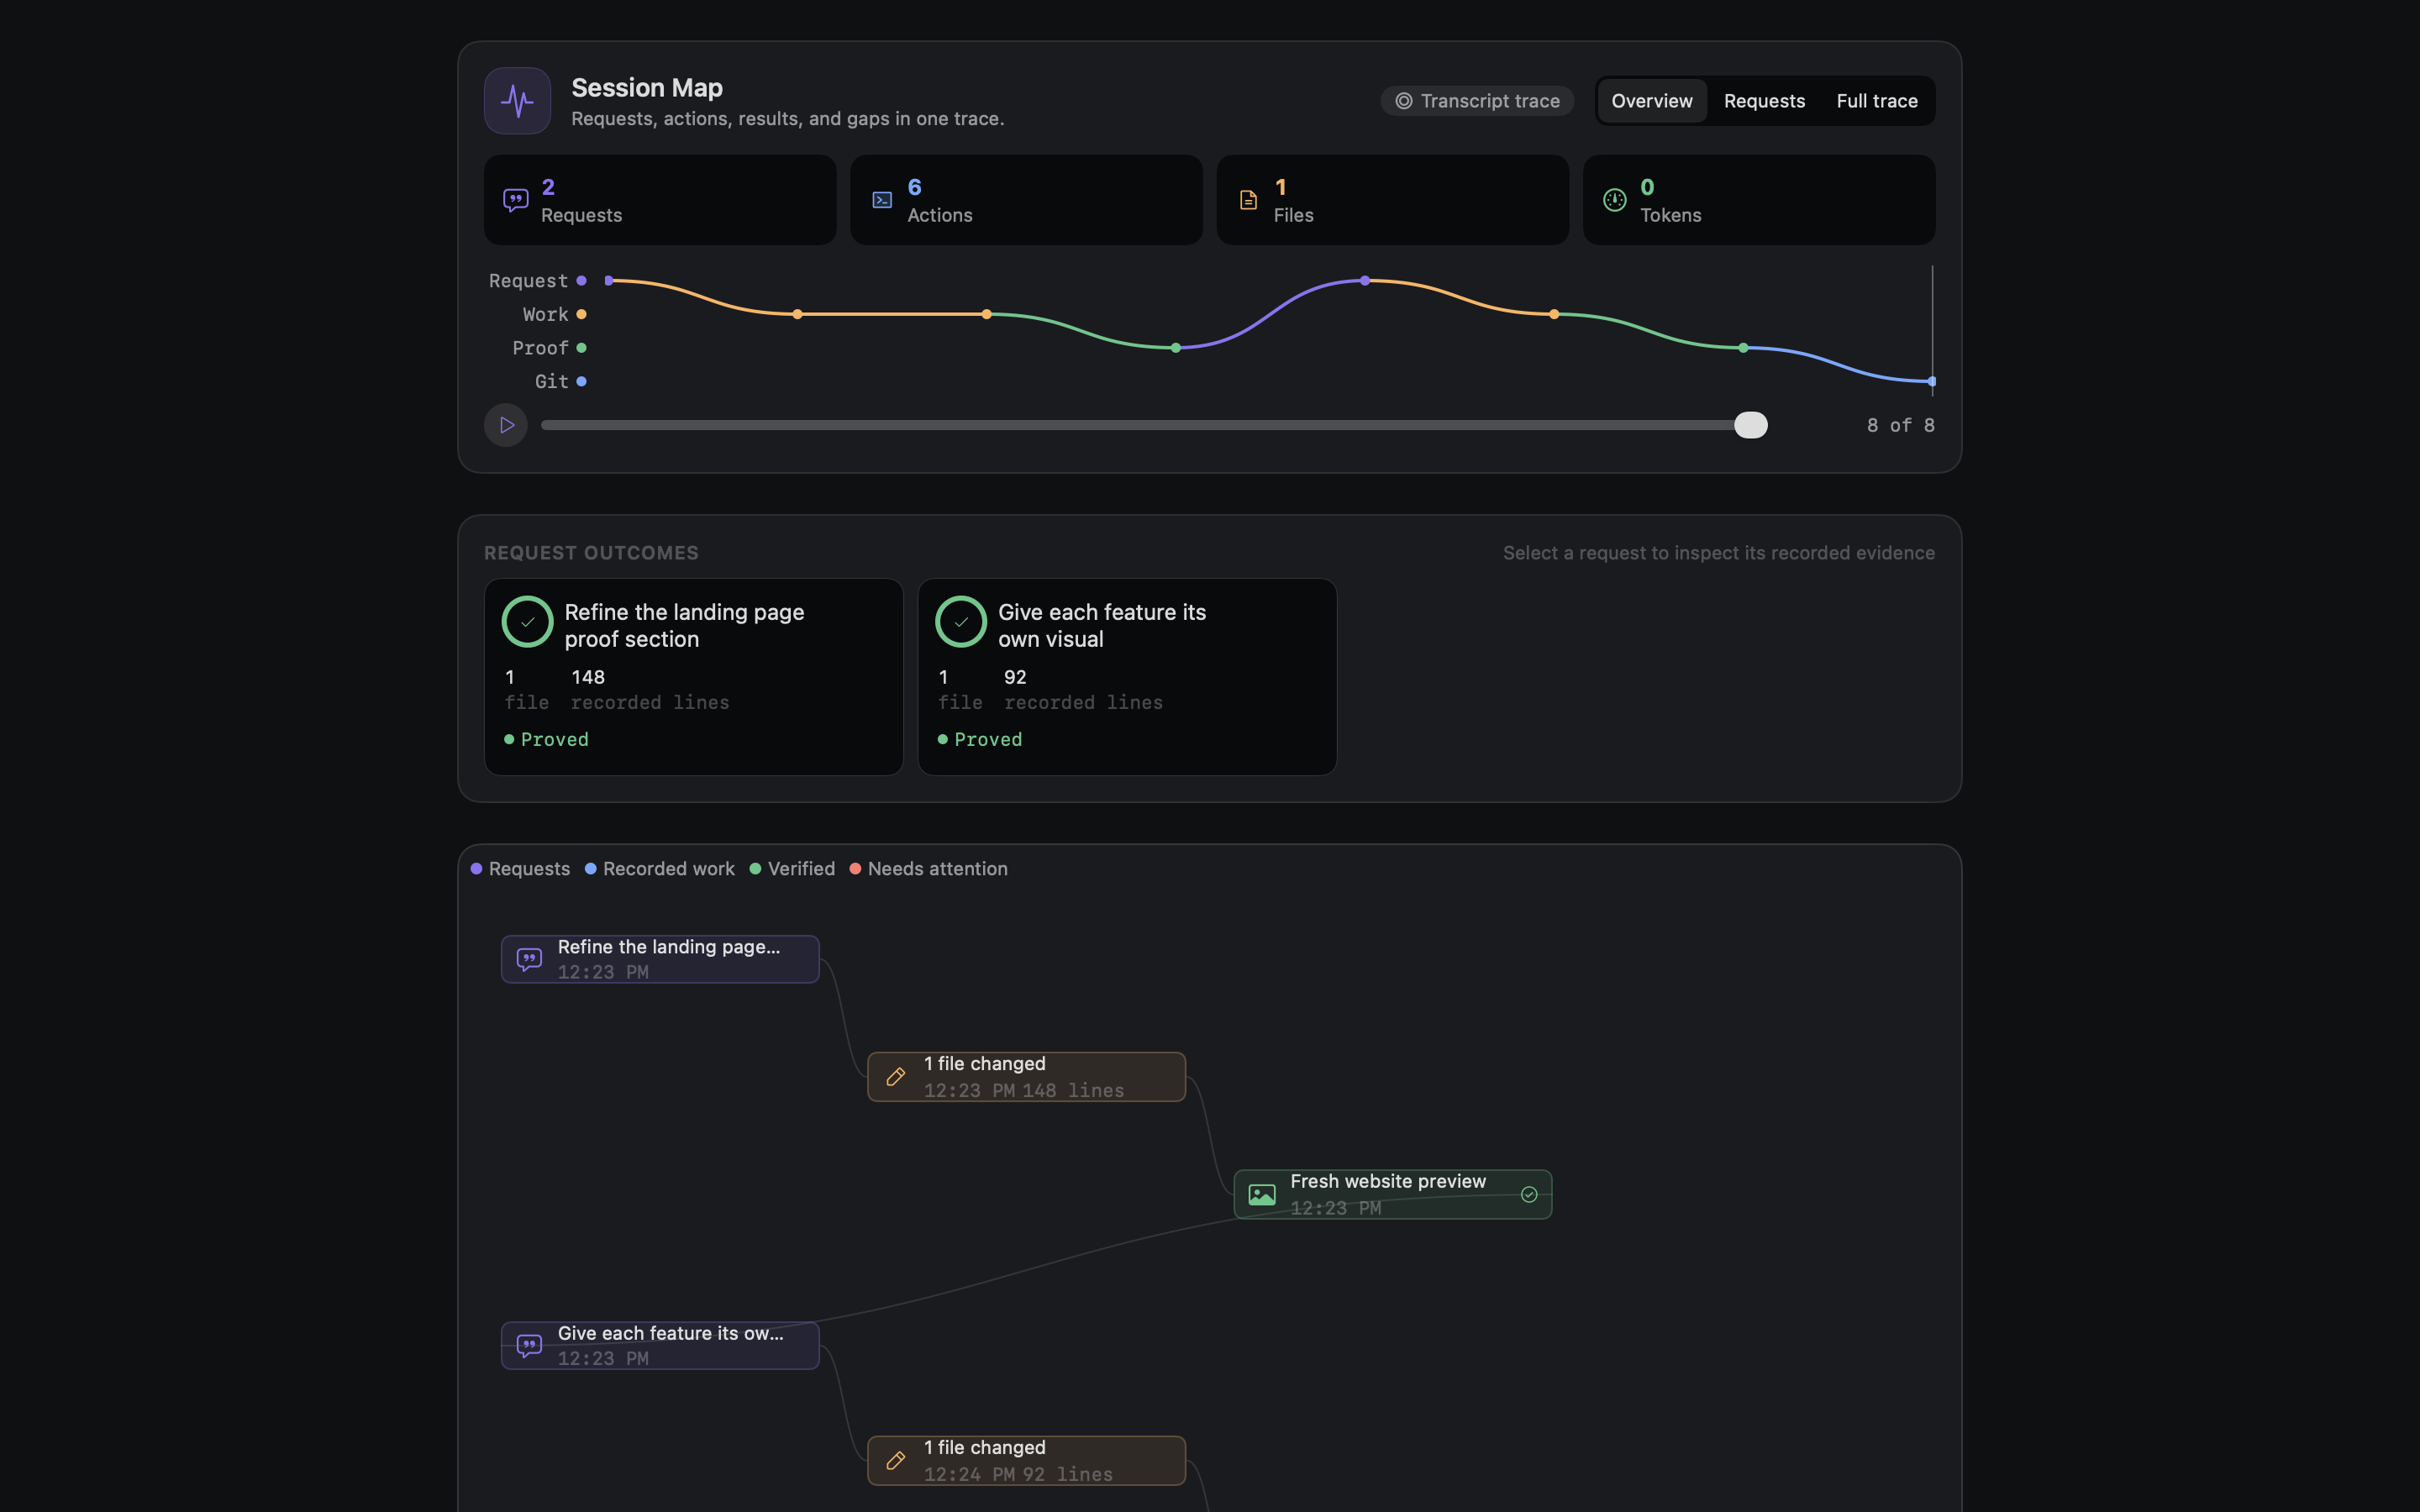This screenshot has height=1512, width=2420.
Task: Select the 1 file changed 92 lines node
Action: point(1026,1461)
